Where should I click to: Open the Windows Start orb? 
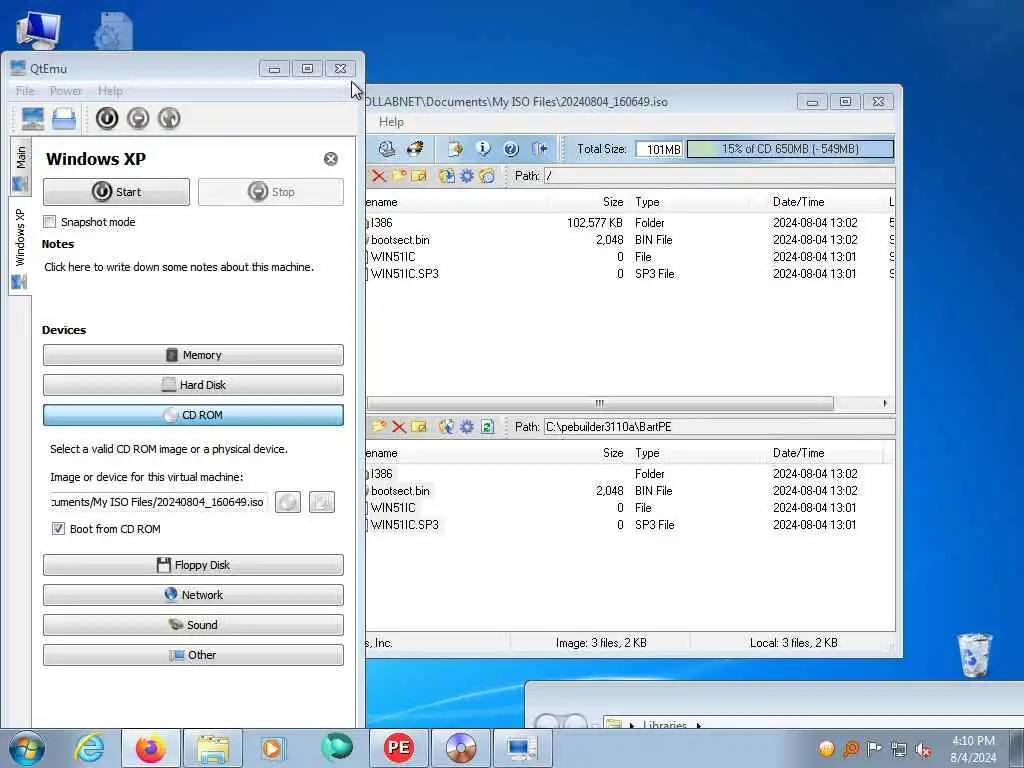click(27, 748)
